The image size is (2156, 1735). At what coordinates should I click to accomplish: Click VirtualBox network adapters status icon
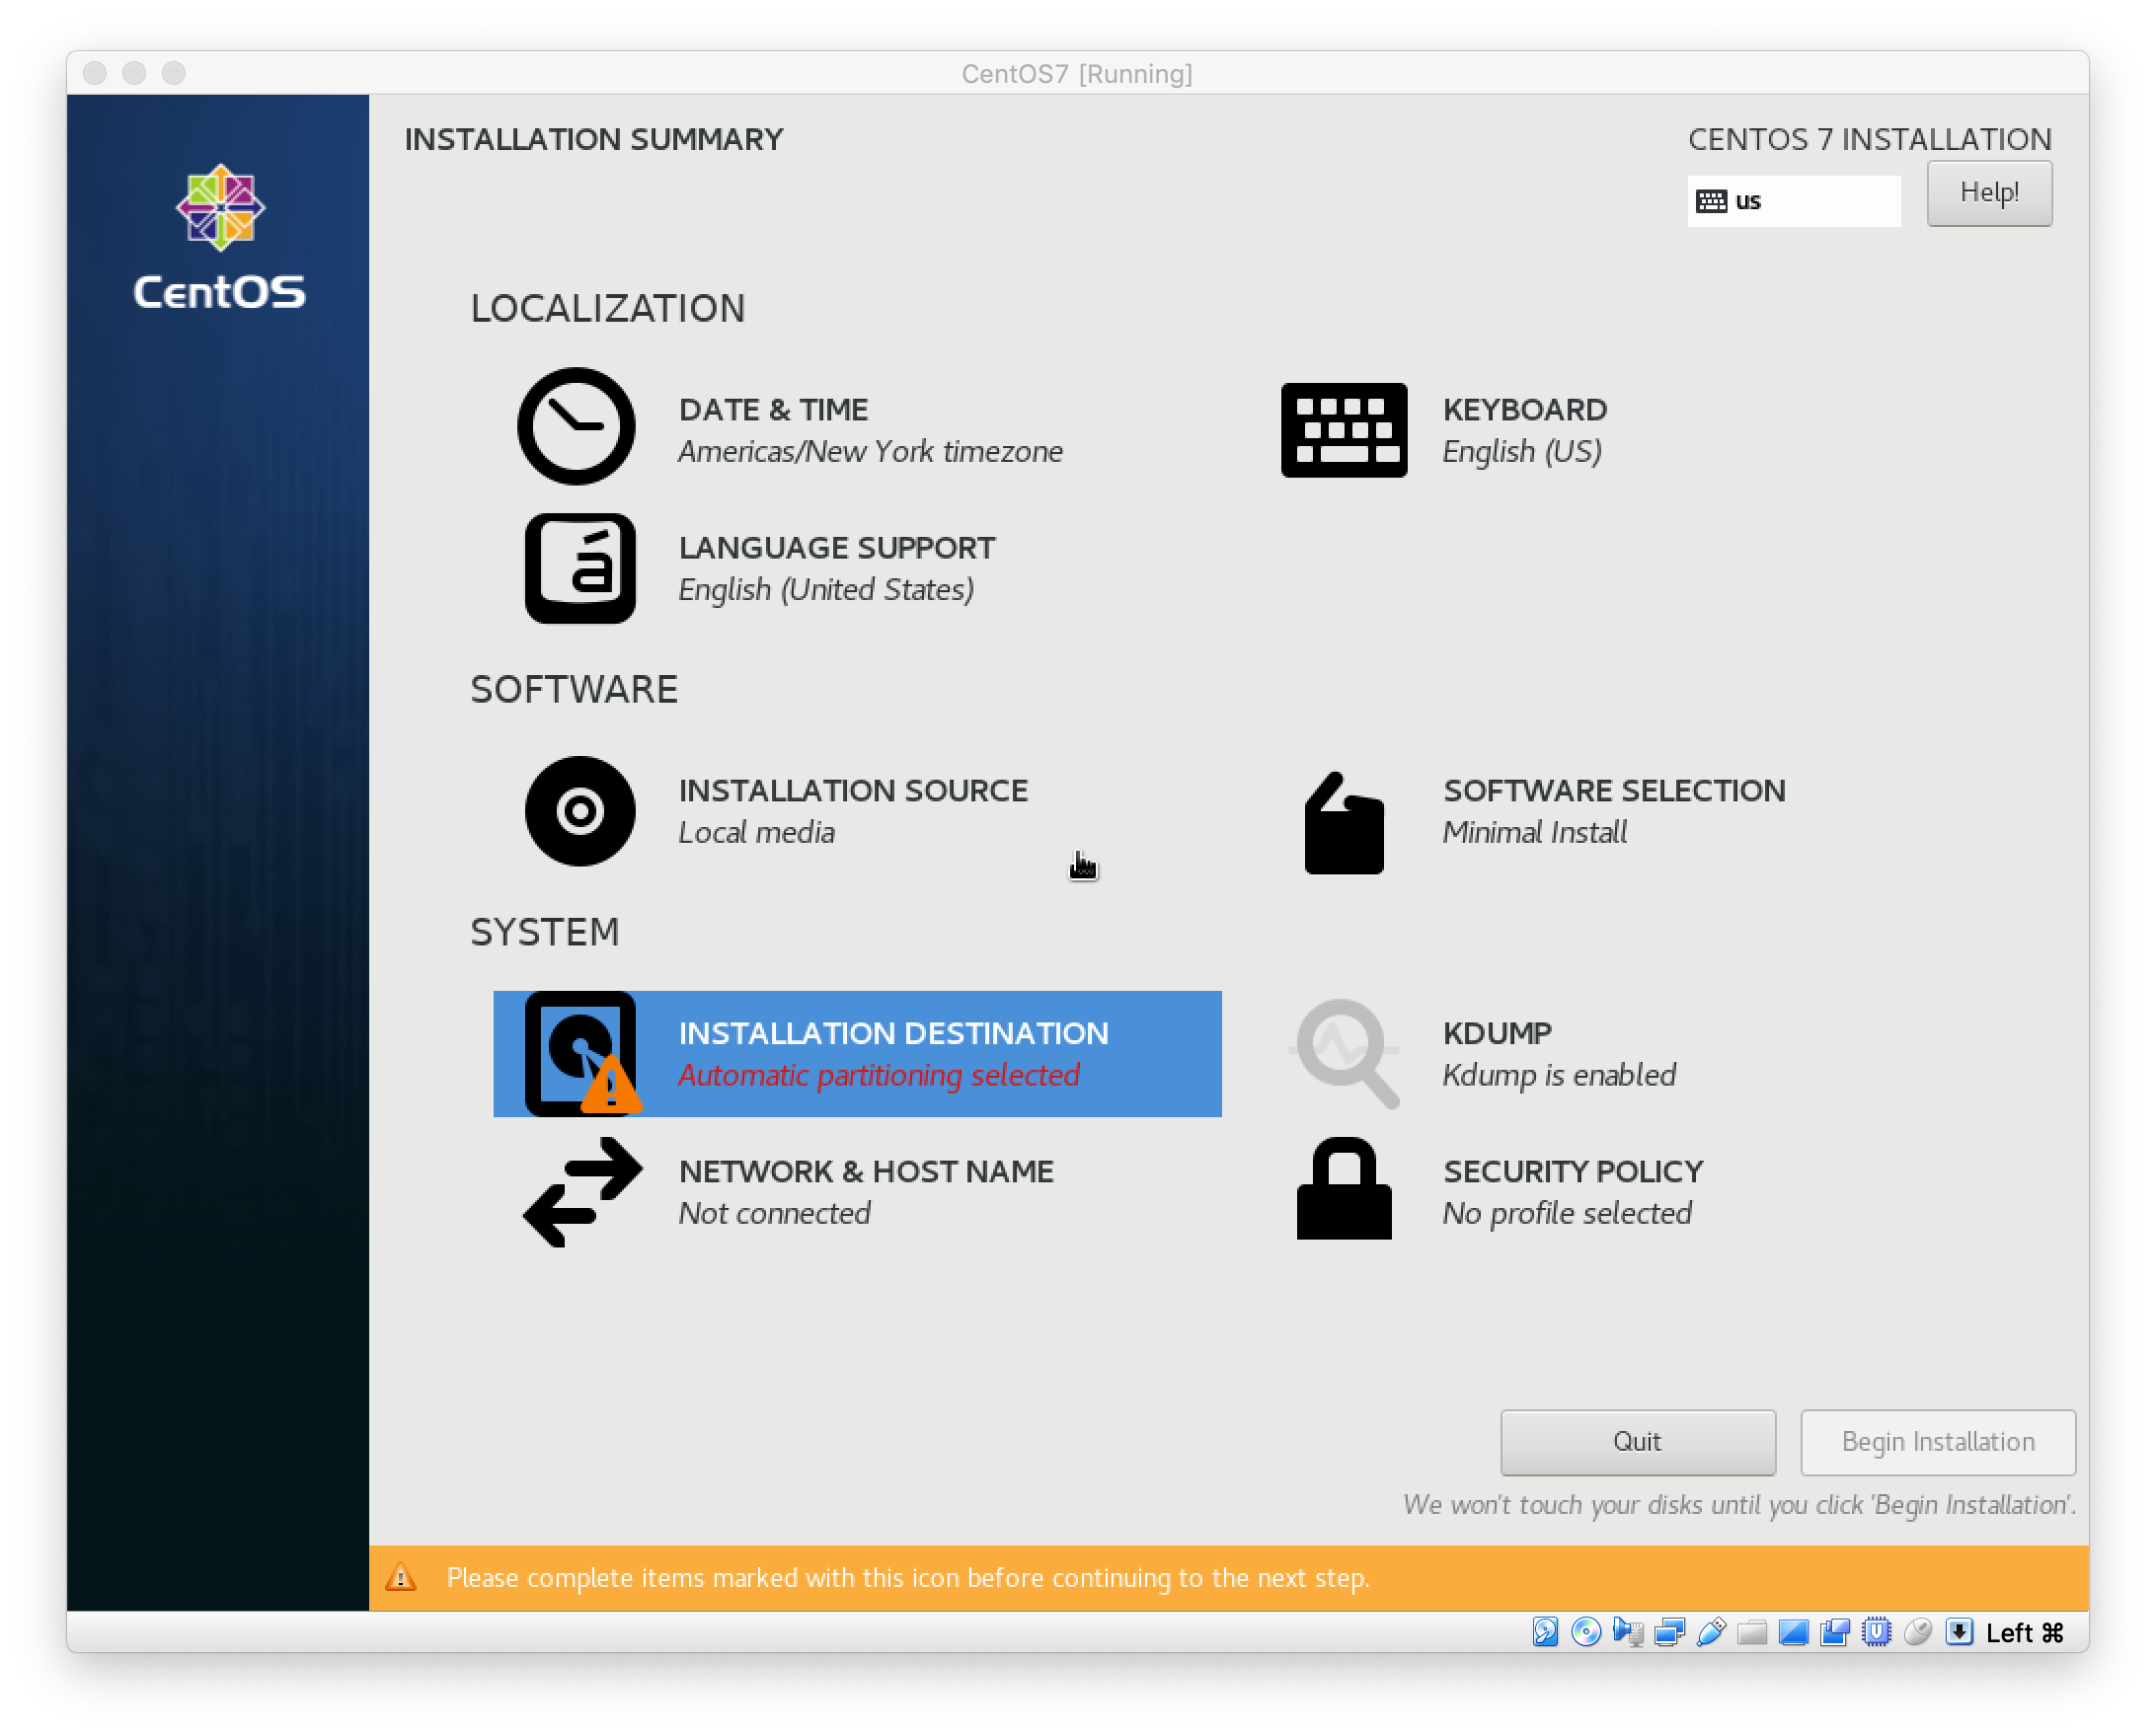tap(1669, 1632)
